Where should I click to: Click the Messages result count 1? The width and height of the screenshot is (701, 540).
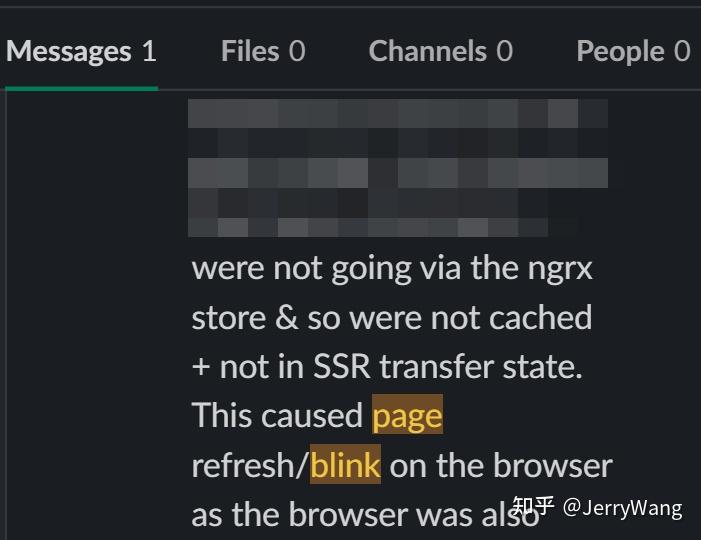pos(149,51)
